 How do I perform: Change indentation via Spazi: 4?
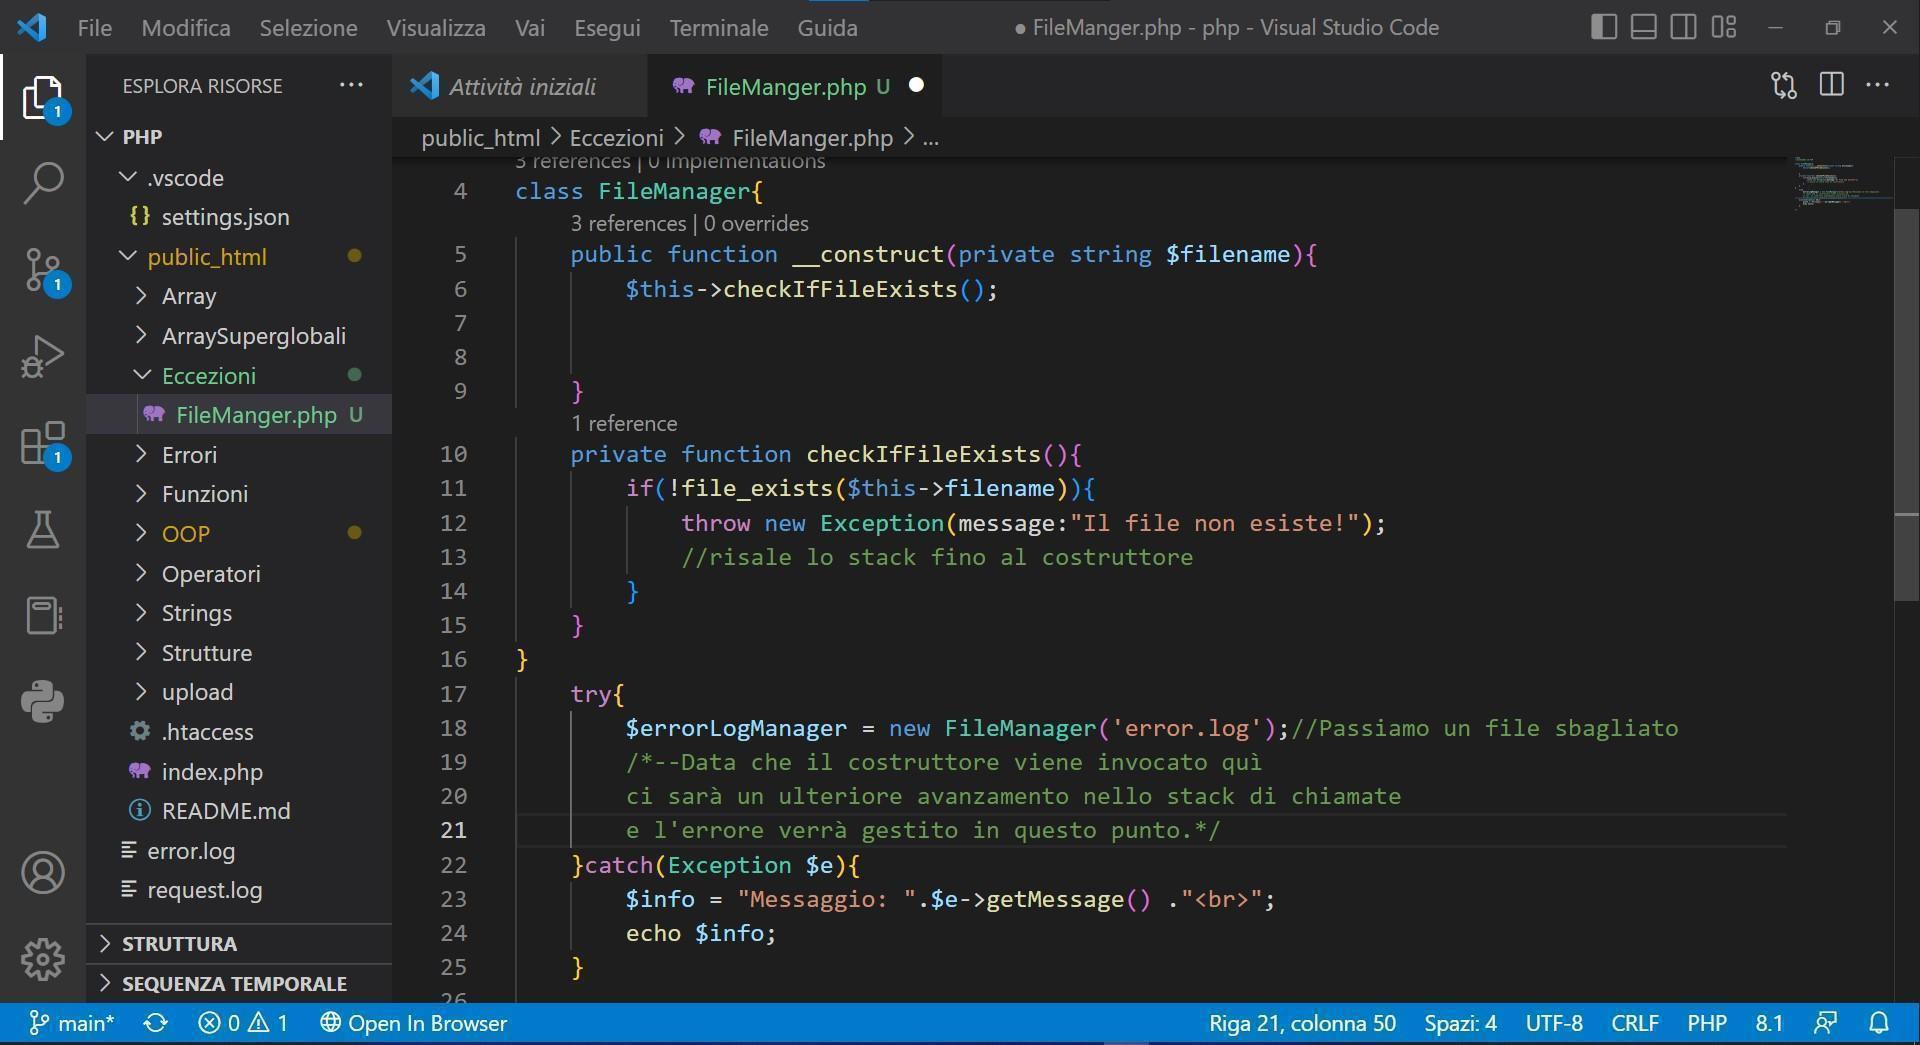pyautogui.click(x=1460, y=1023)
